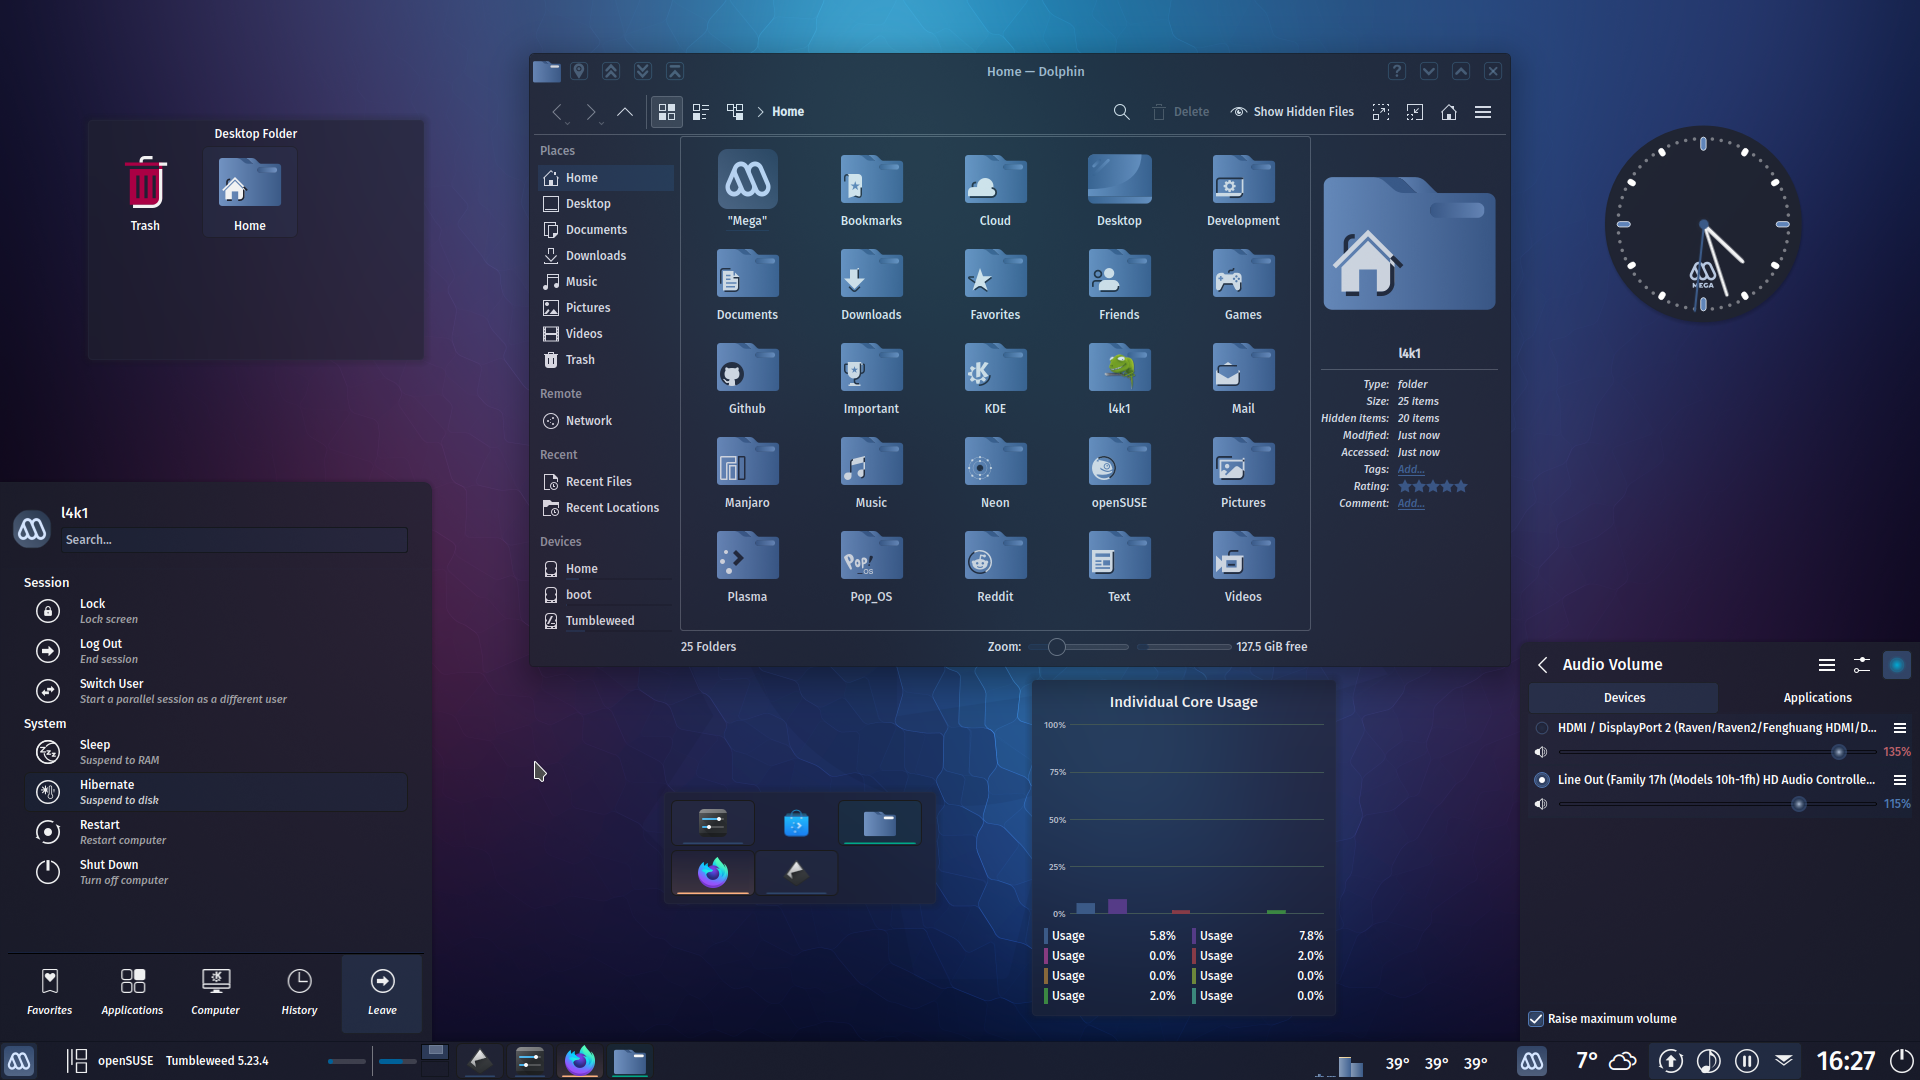This screenshot has width=1920, height=1080.
Task: Uncheck Raise maximum volume
Action: (1535, 1018)
